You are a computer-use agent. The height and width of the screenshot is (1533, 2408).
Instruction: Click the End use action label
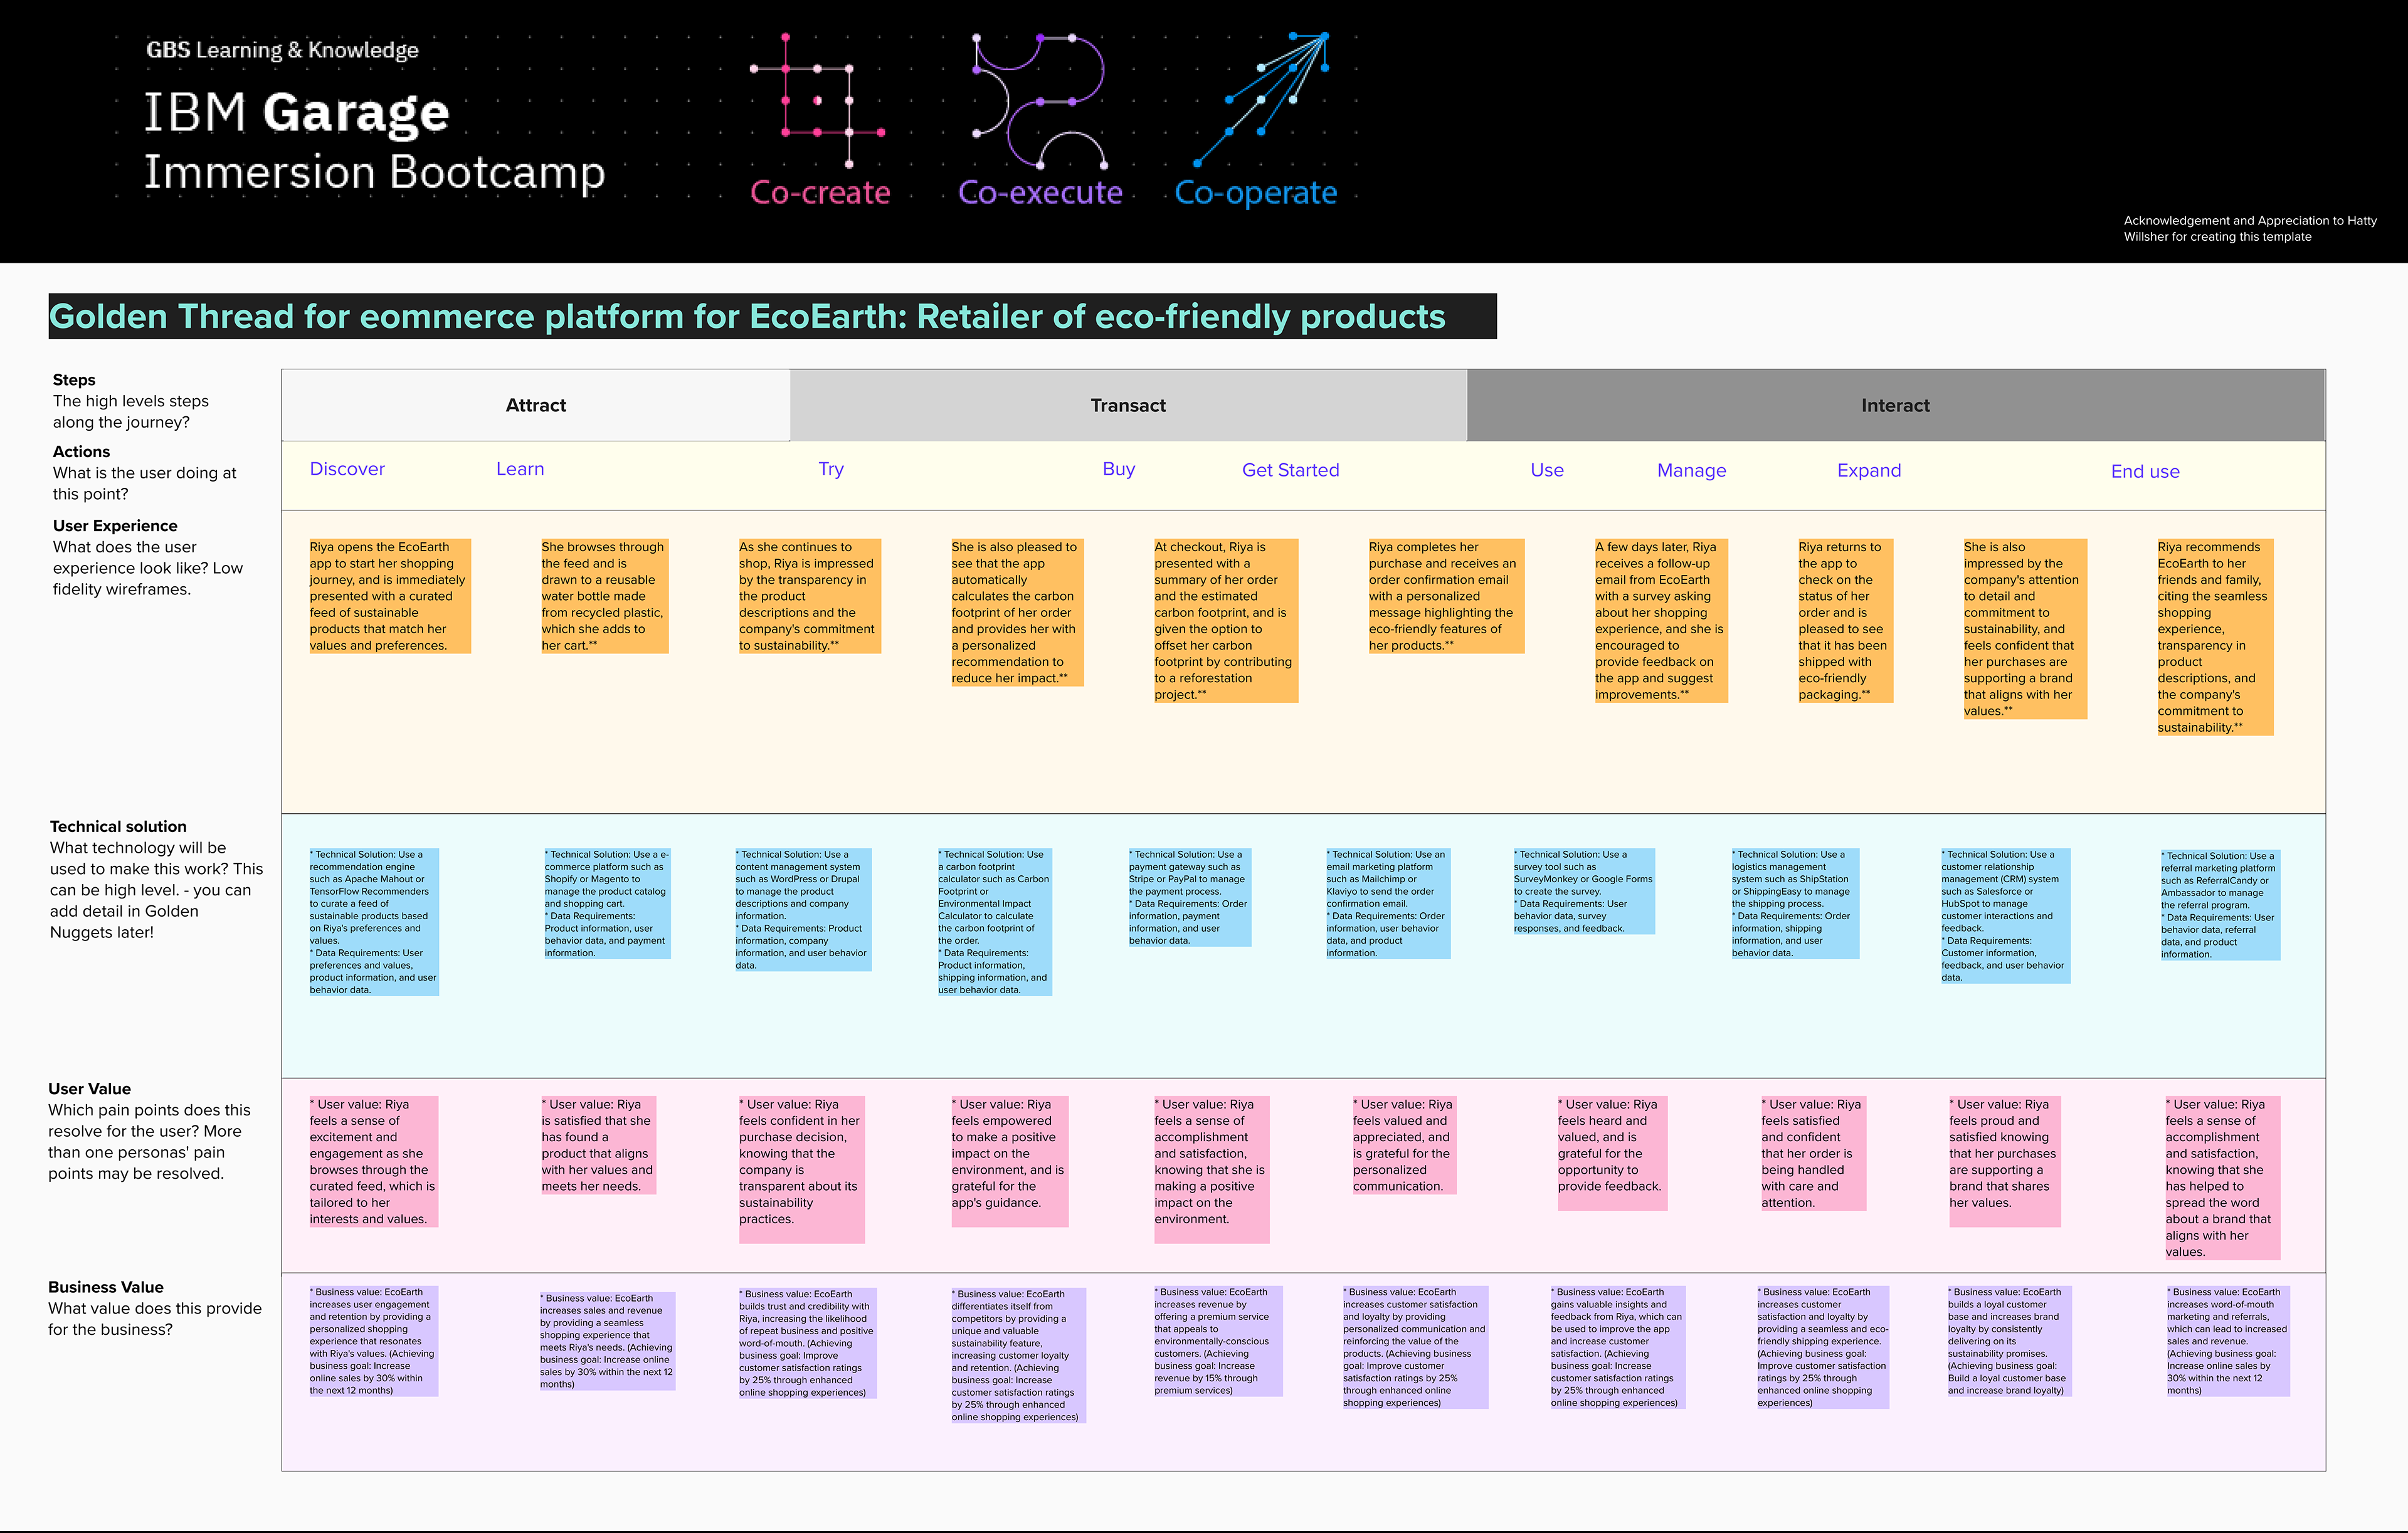coord(2145,472)
